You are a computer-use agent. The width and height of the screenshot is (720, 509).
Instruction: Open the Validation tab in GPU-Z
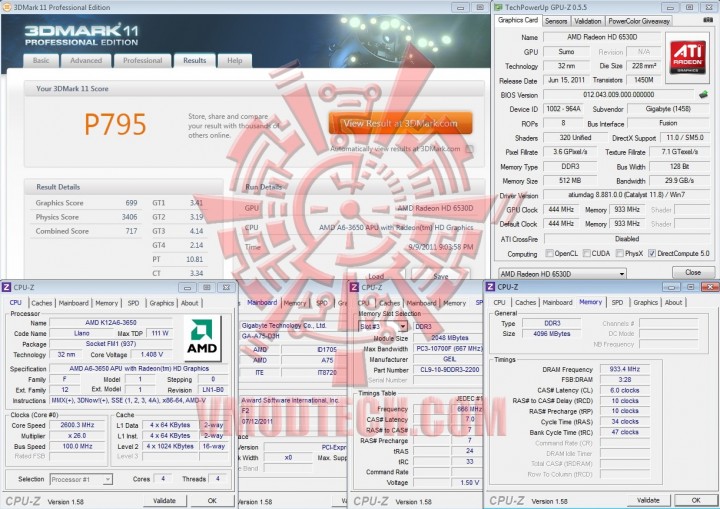(587, 21)
